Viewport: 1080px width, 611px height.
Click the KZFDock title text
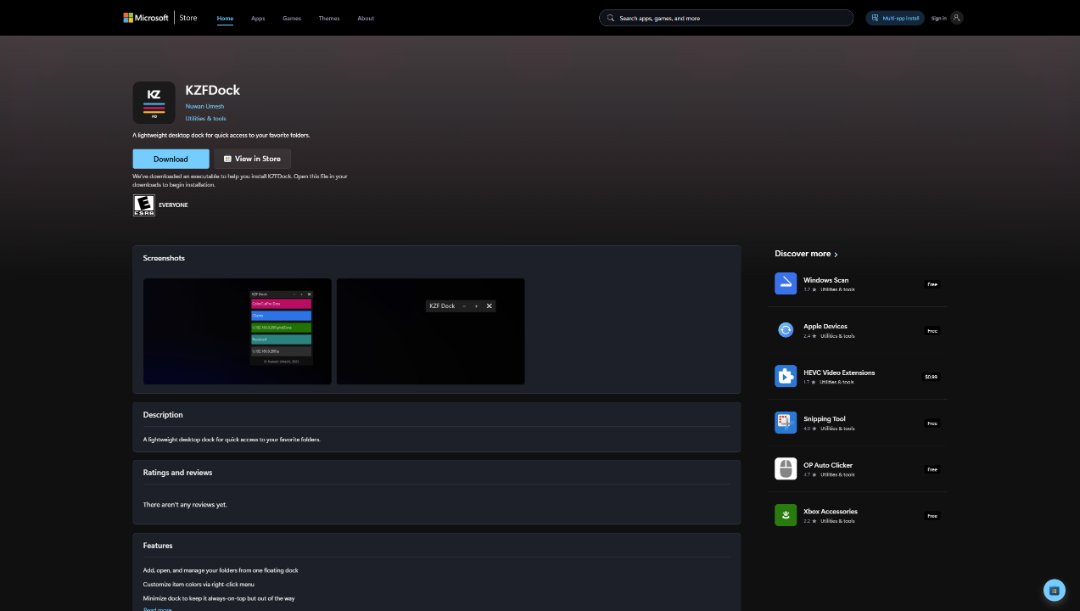point(212,90)
